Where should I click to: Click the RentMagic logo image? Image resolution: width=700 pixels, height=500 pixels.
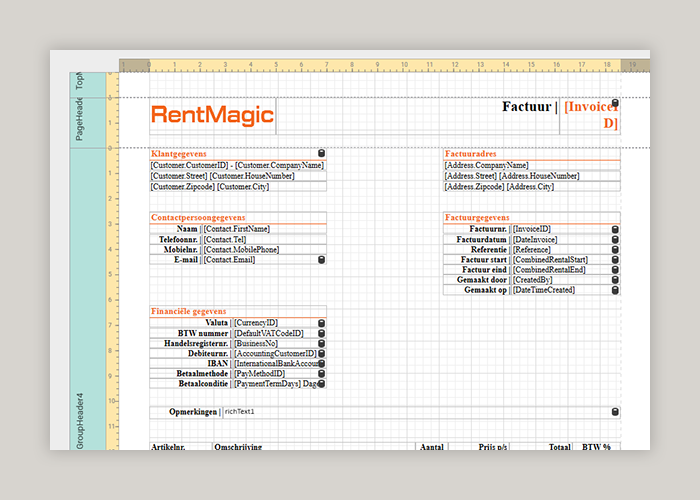click(212, 116)
